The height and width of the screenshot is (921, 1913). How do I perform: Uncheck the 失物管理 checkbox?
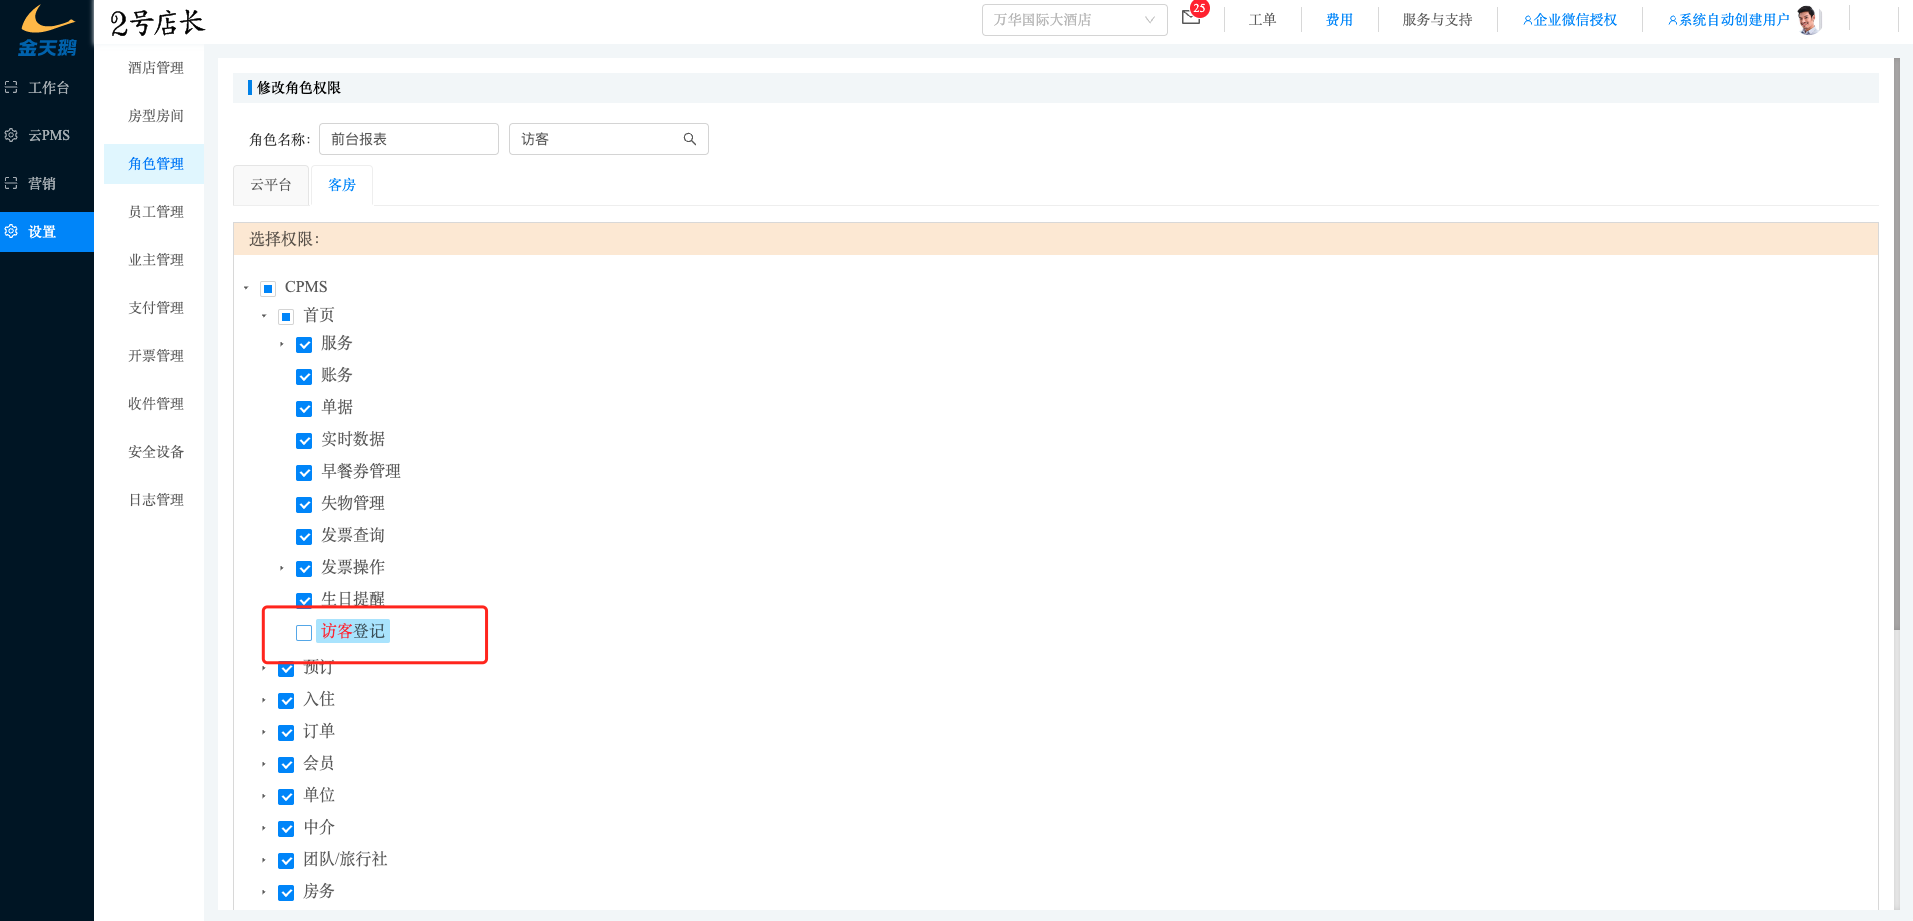304,505
